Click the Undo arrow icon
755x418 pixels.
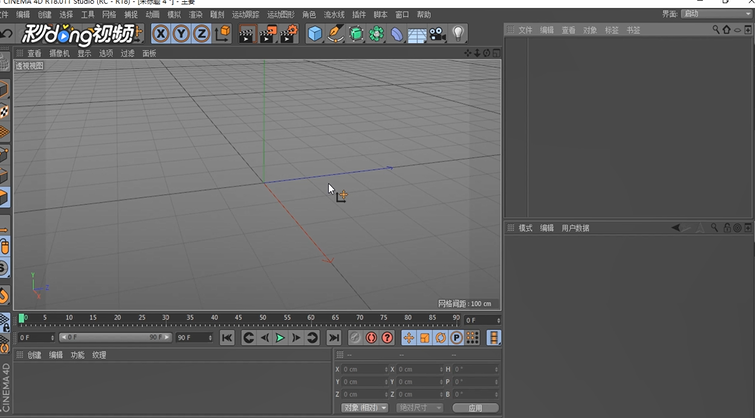[x=6, y=34]
